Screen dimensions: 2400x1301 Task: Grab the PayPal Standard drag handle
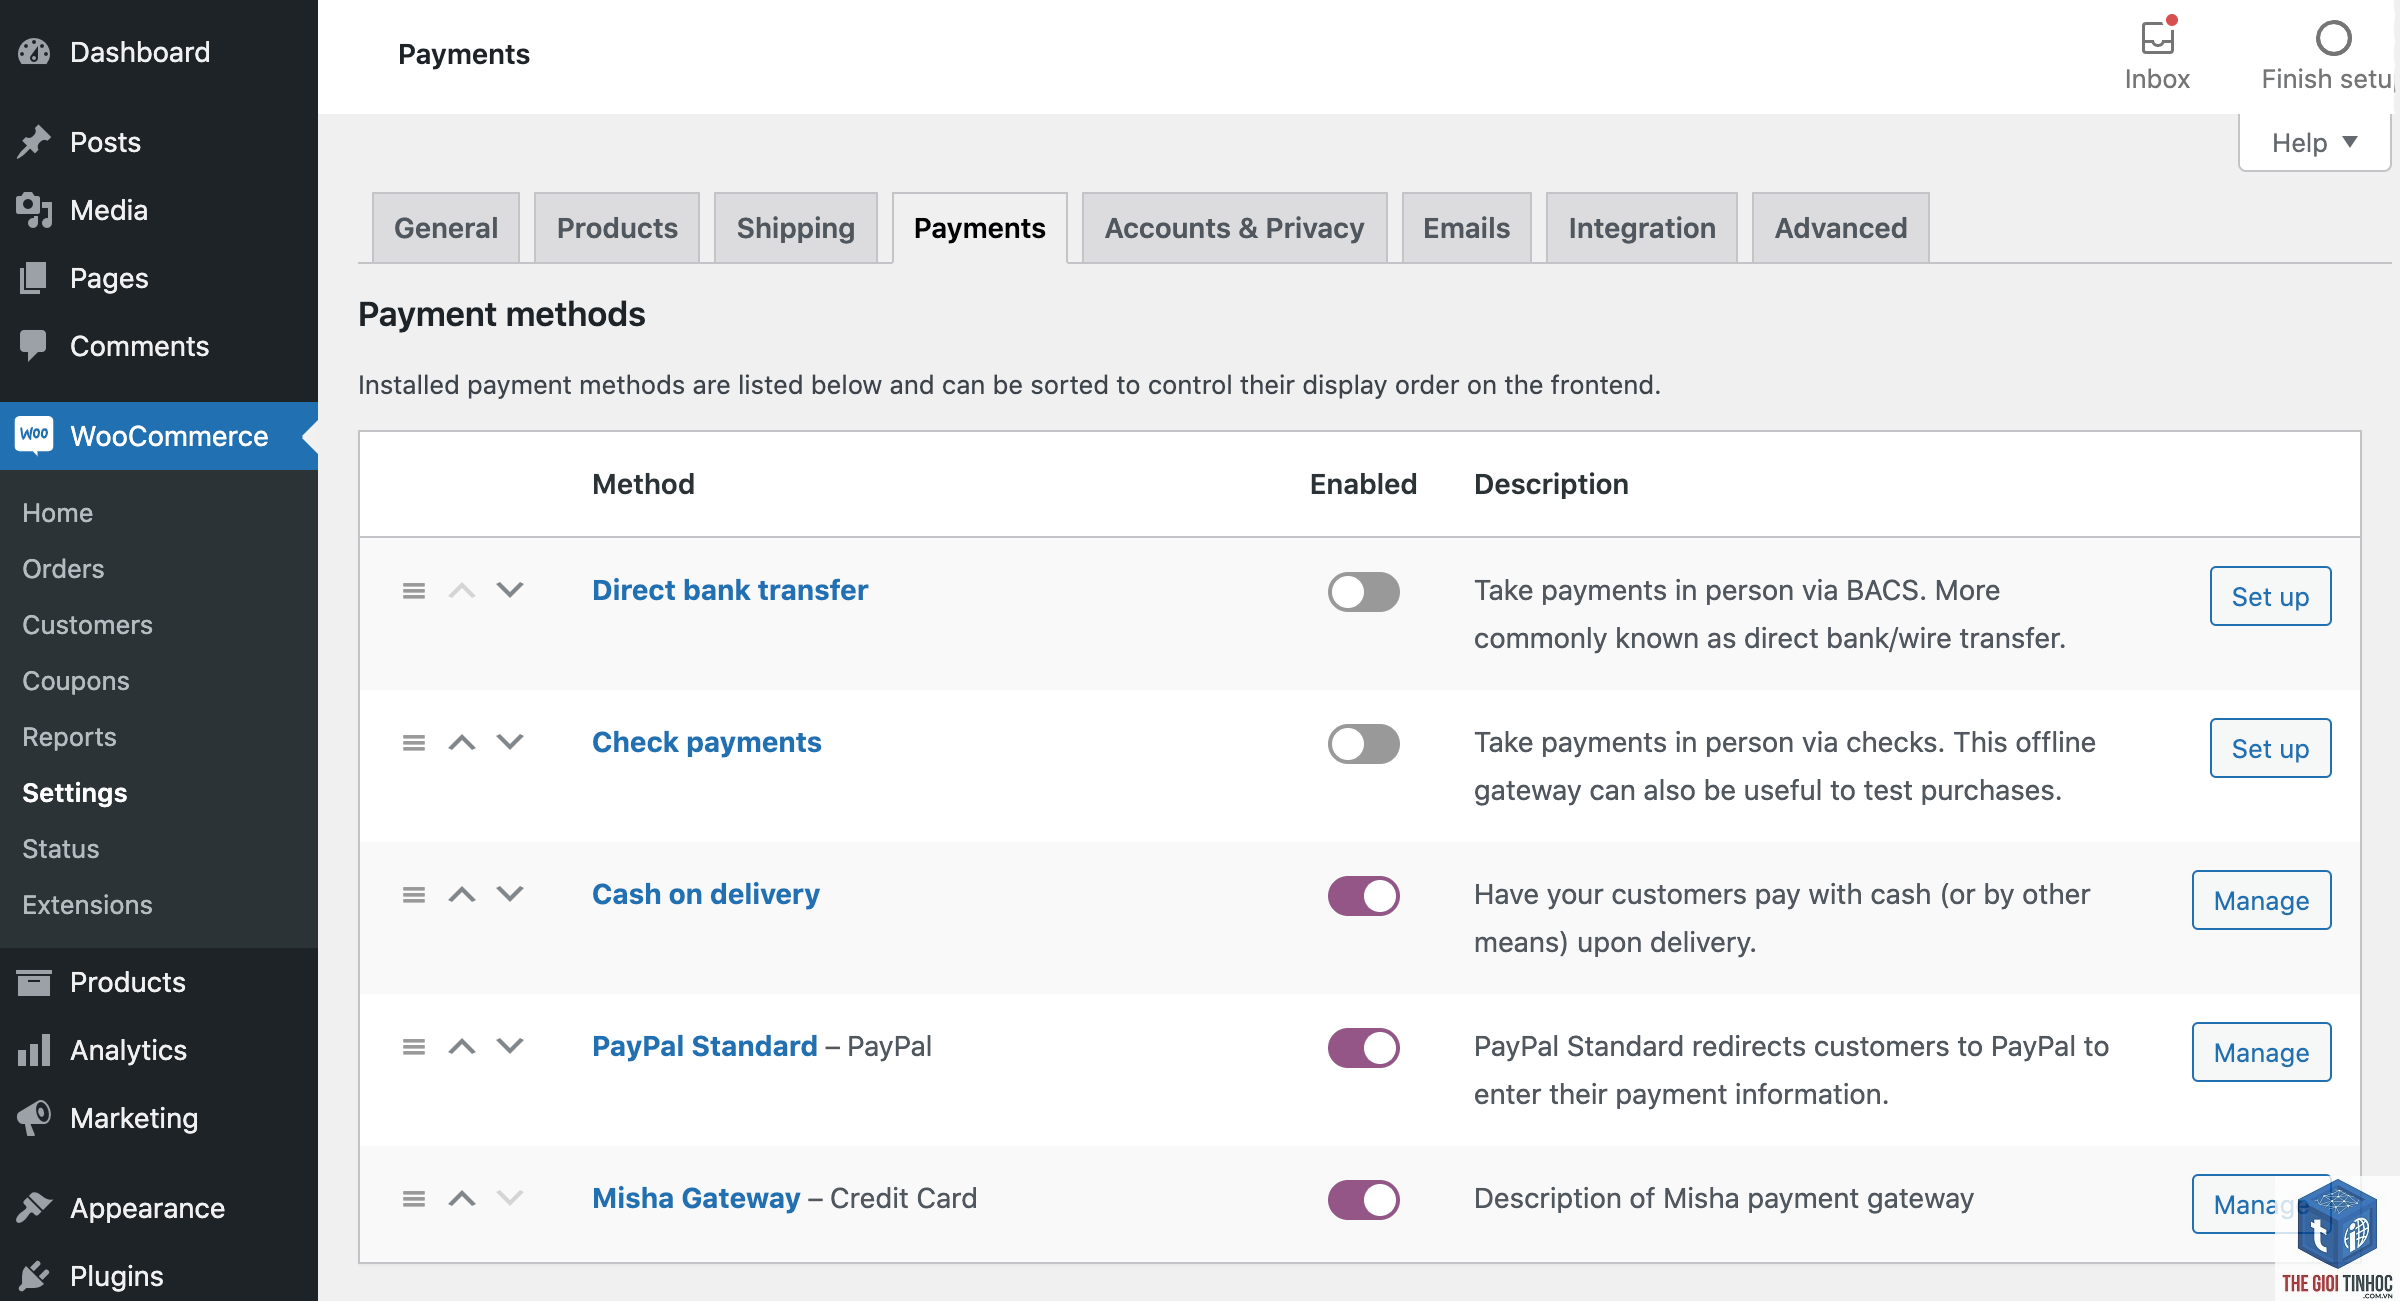tap(414, 1047)
